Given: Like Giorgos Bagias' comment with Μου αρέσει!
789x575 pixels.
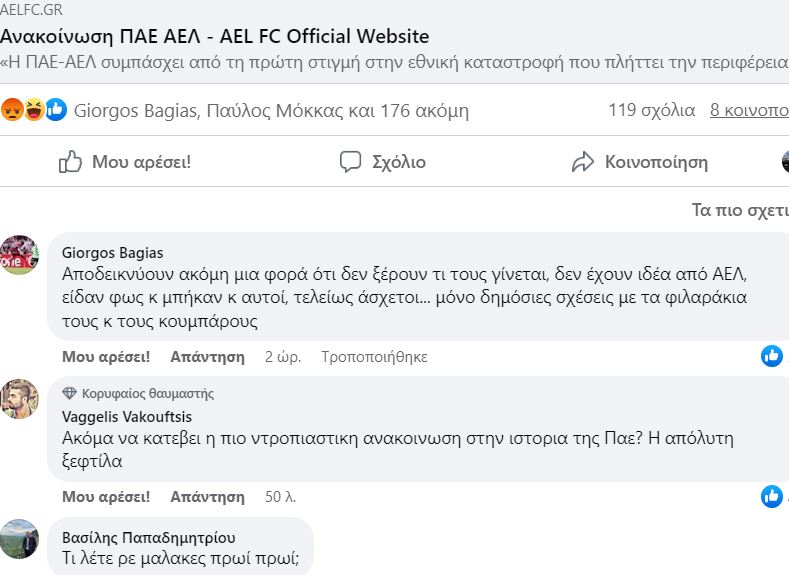Looking at the screenshot, I should pyautogui.click(x=106, y=356).
